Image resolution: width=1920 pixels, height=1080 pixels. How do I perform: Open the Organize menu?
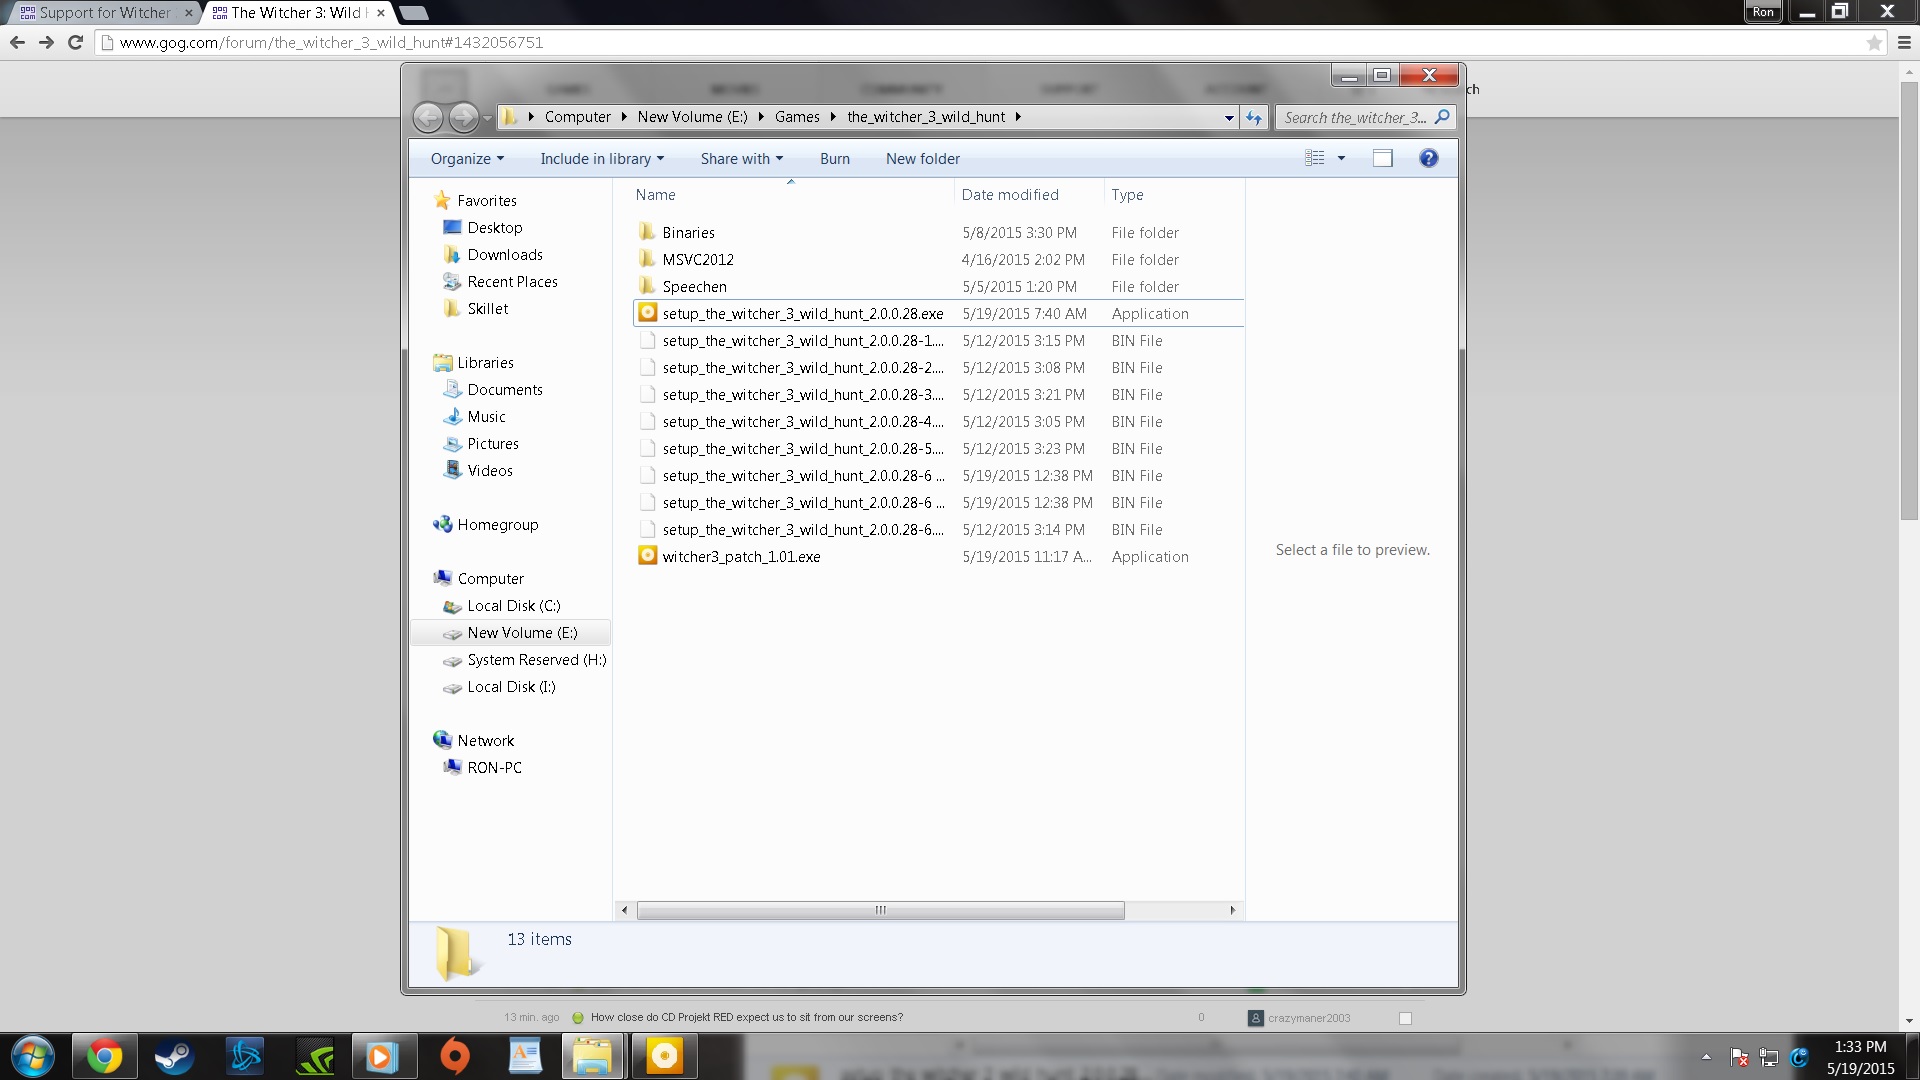(x=467, y=159)
